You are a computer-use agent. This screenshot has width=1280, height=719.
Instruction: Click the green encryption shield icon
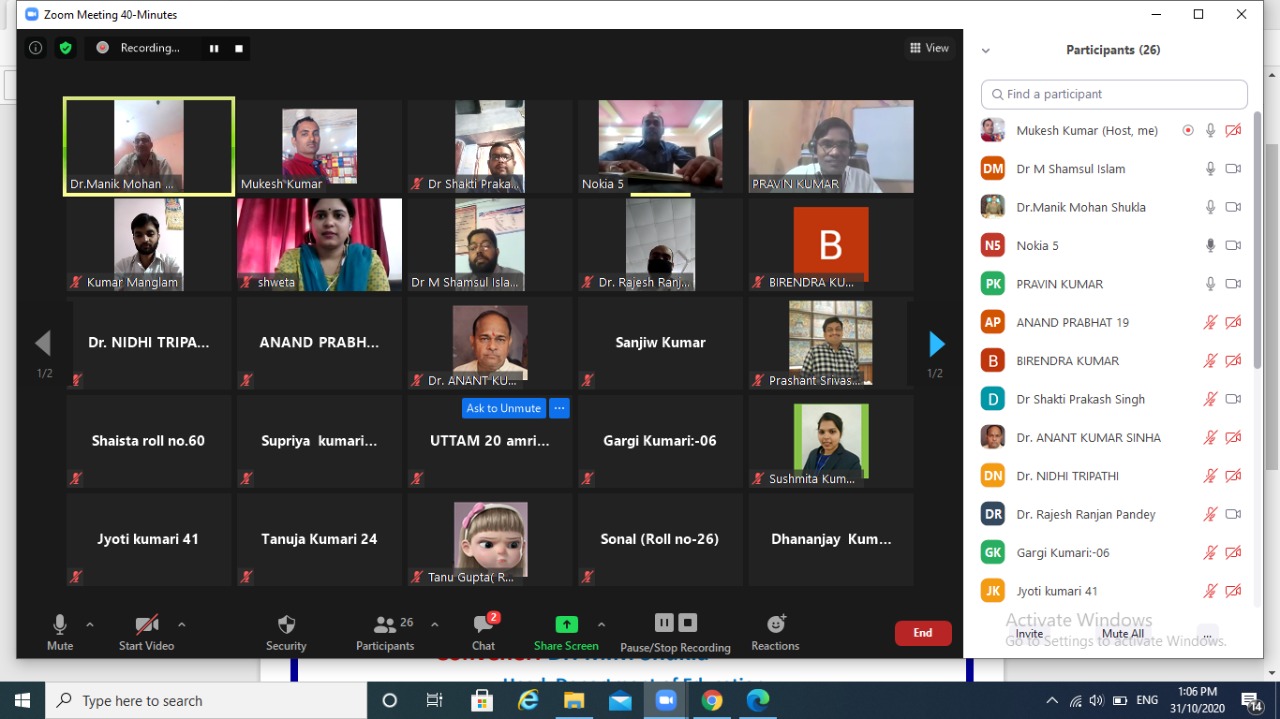click(66, 48)
